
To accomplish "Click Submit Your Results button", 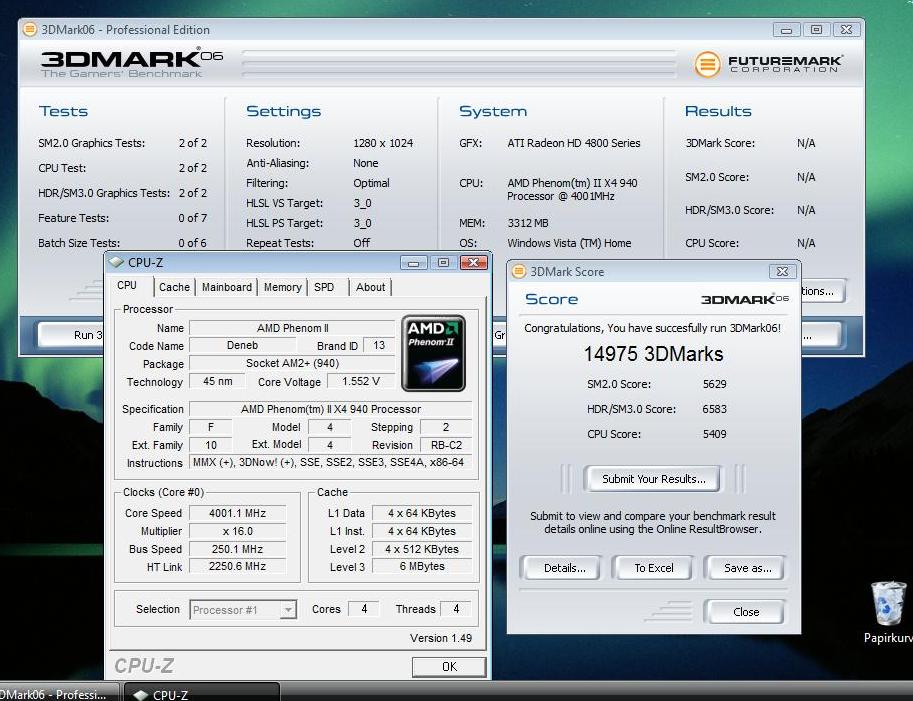I will (x=653, y=479).
